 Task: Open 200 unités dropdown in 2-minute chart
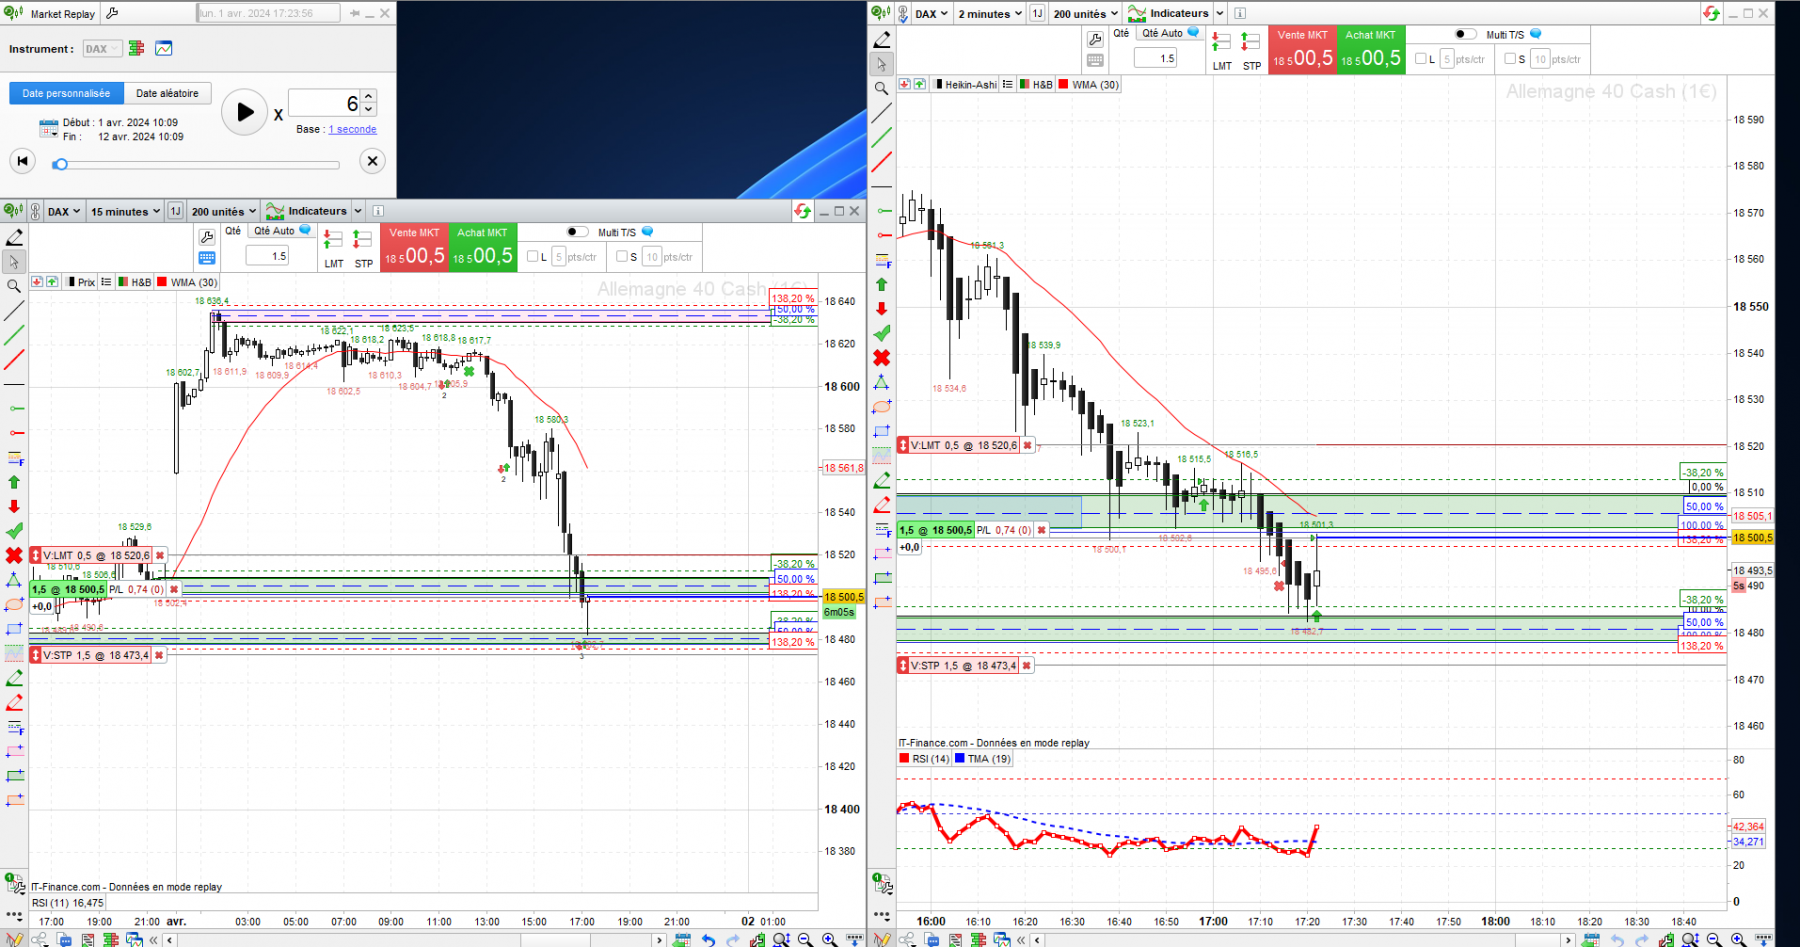pos(1085,13)
